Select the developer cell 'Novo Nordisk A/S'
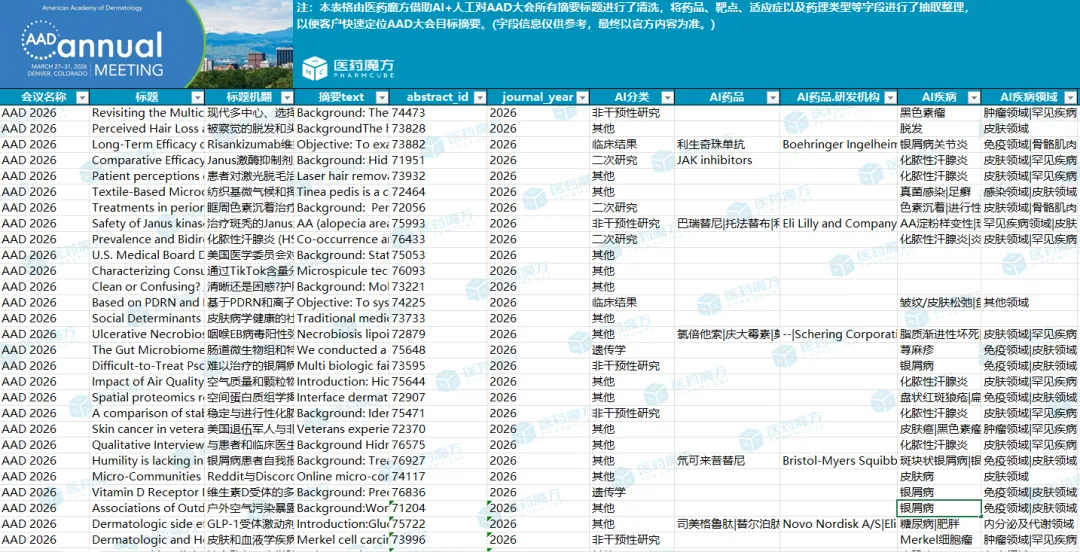The image size is (1080, 552). tap(838, 524)
